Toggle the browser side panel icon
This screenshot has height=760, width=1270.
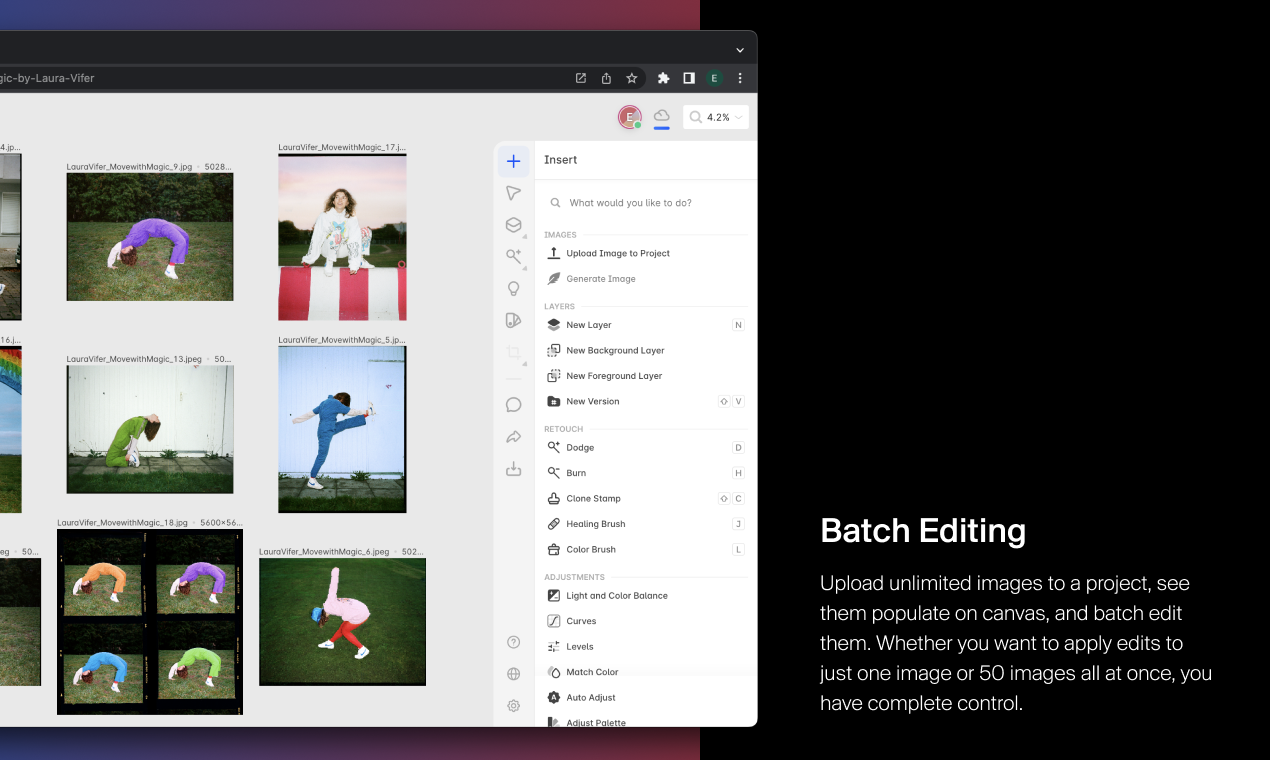[x=689, y=78]
